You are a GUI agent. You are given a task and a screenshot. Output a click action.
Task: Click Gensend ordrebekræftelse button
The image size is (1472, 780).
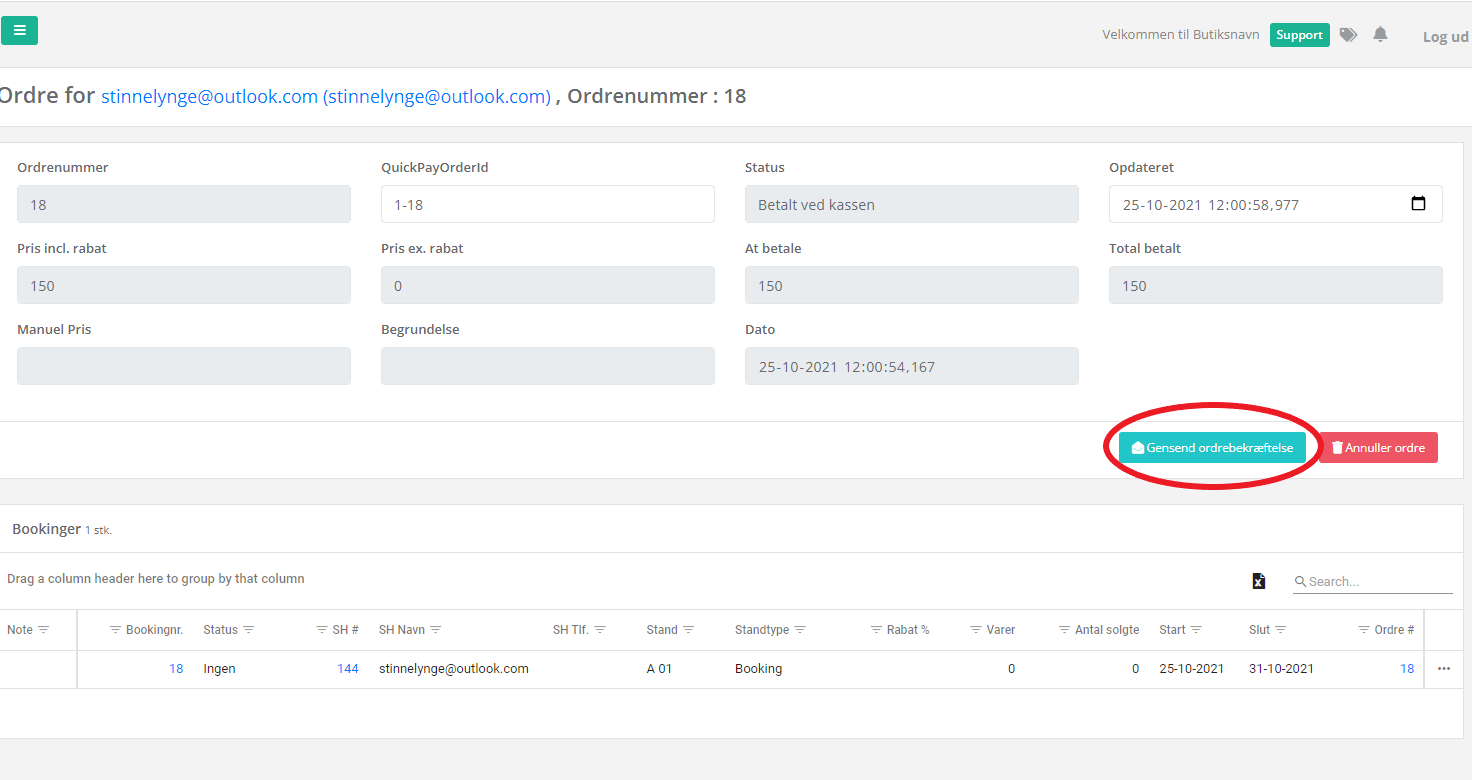point(1212,448)
